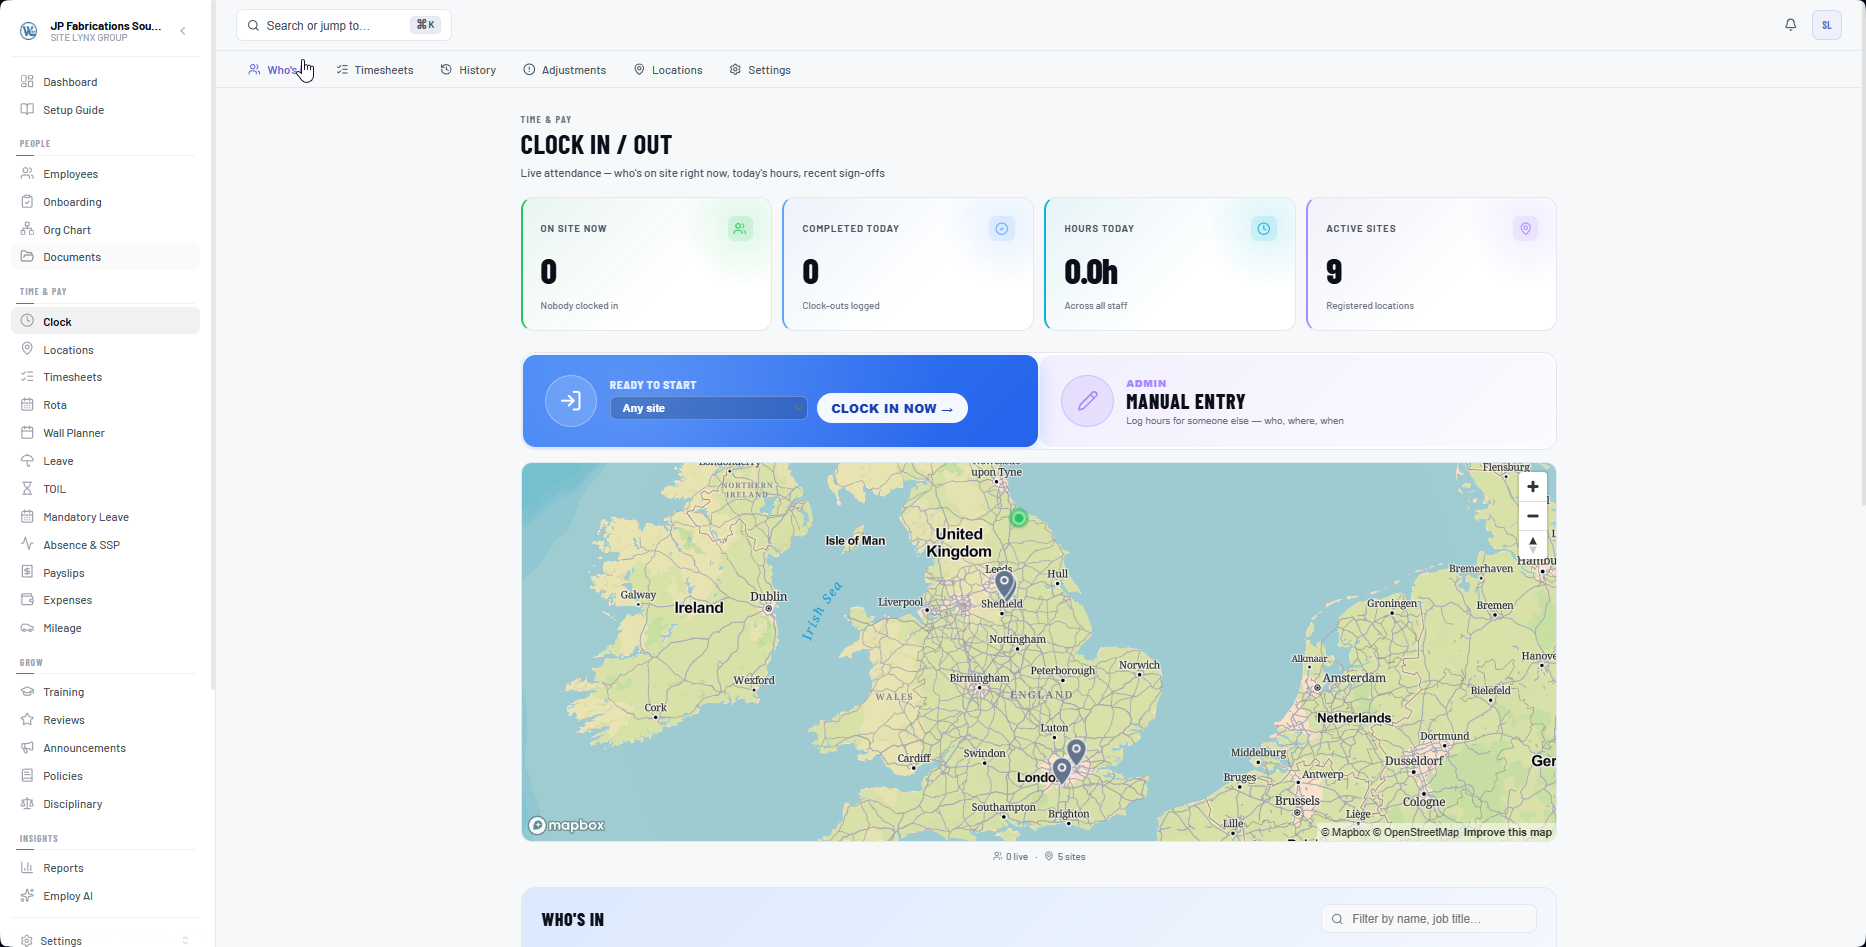Open the OpenStreetMap attribution link
Image resolution: width=1866 pixels, height=947 pixels.
(x=1415, y=832)
